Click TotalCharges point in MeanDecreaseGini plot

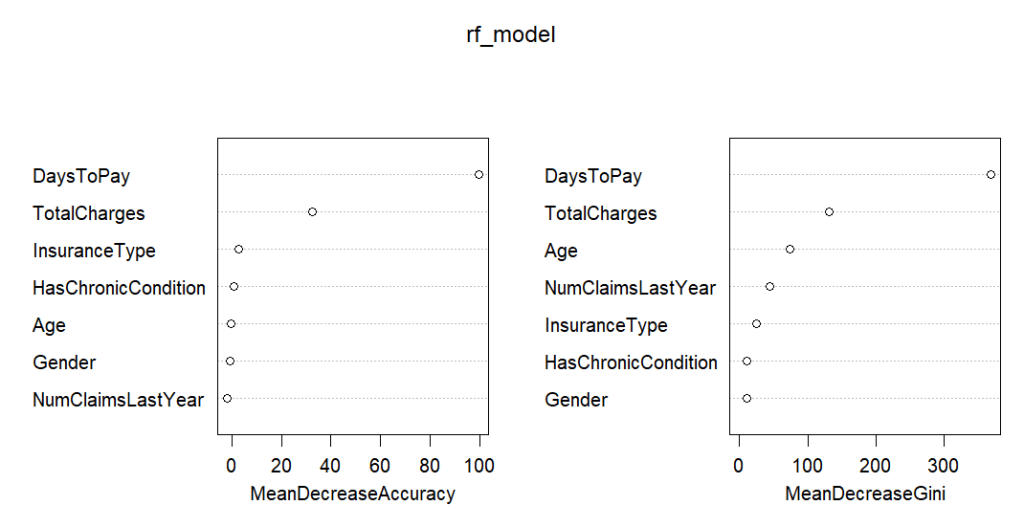[829, 212]
